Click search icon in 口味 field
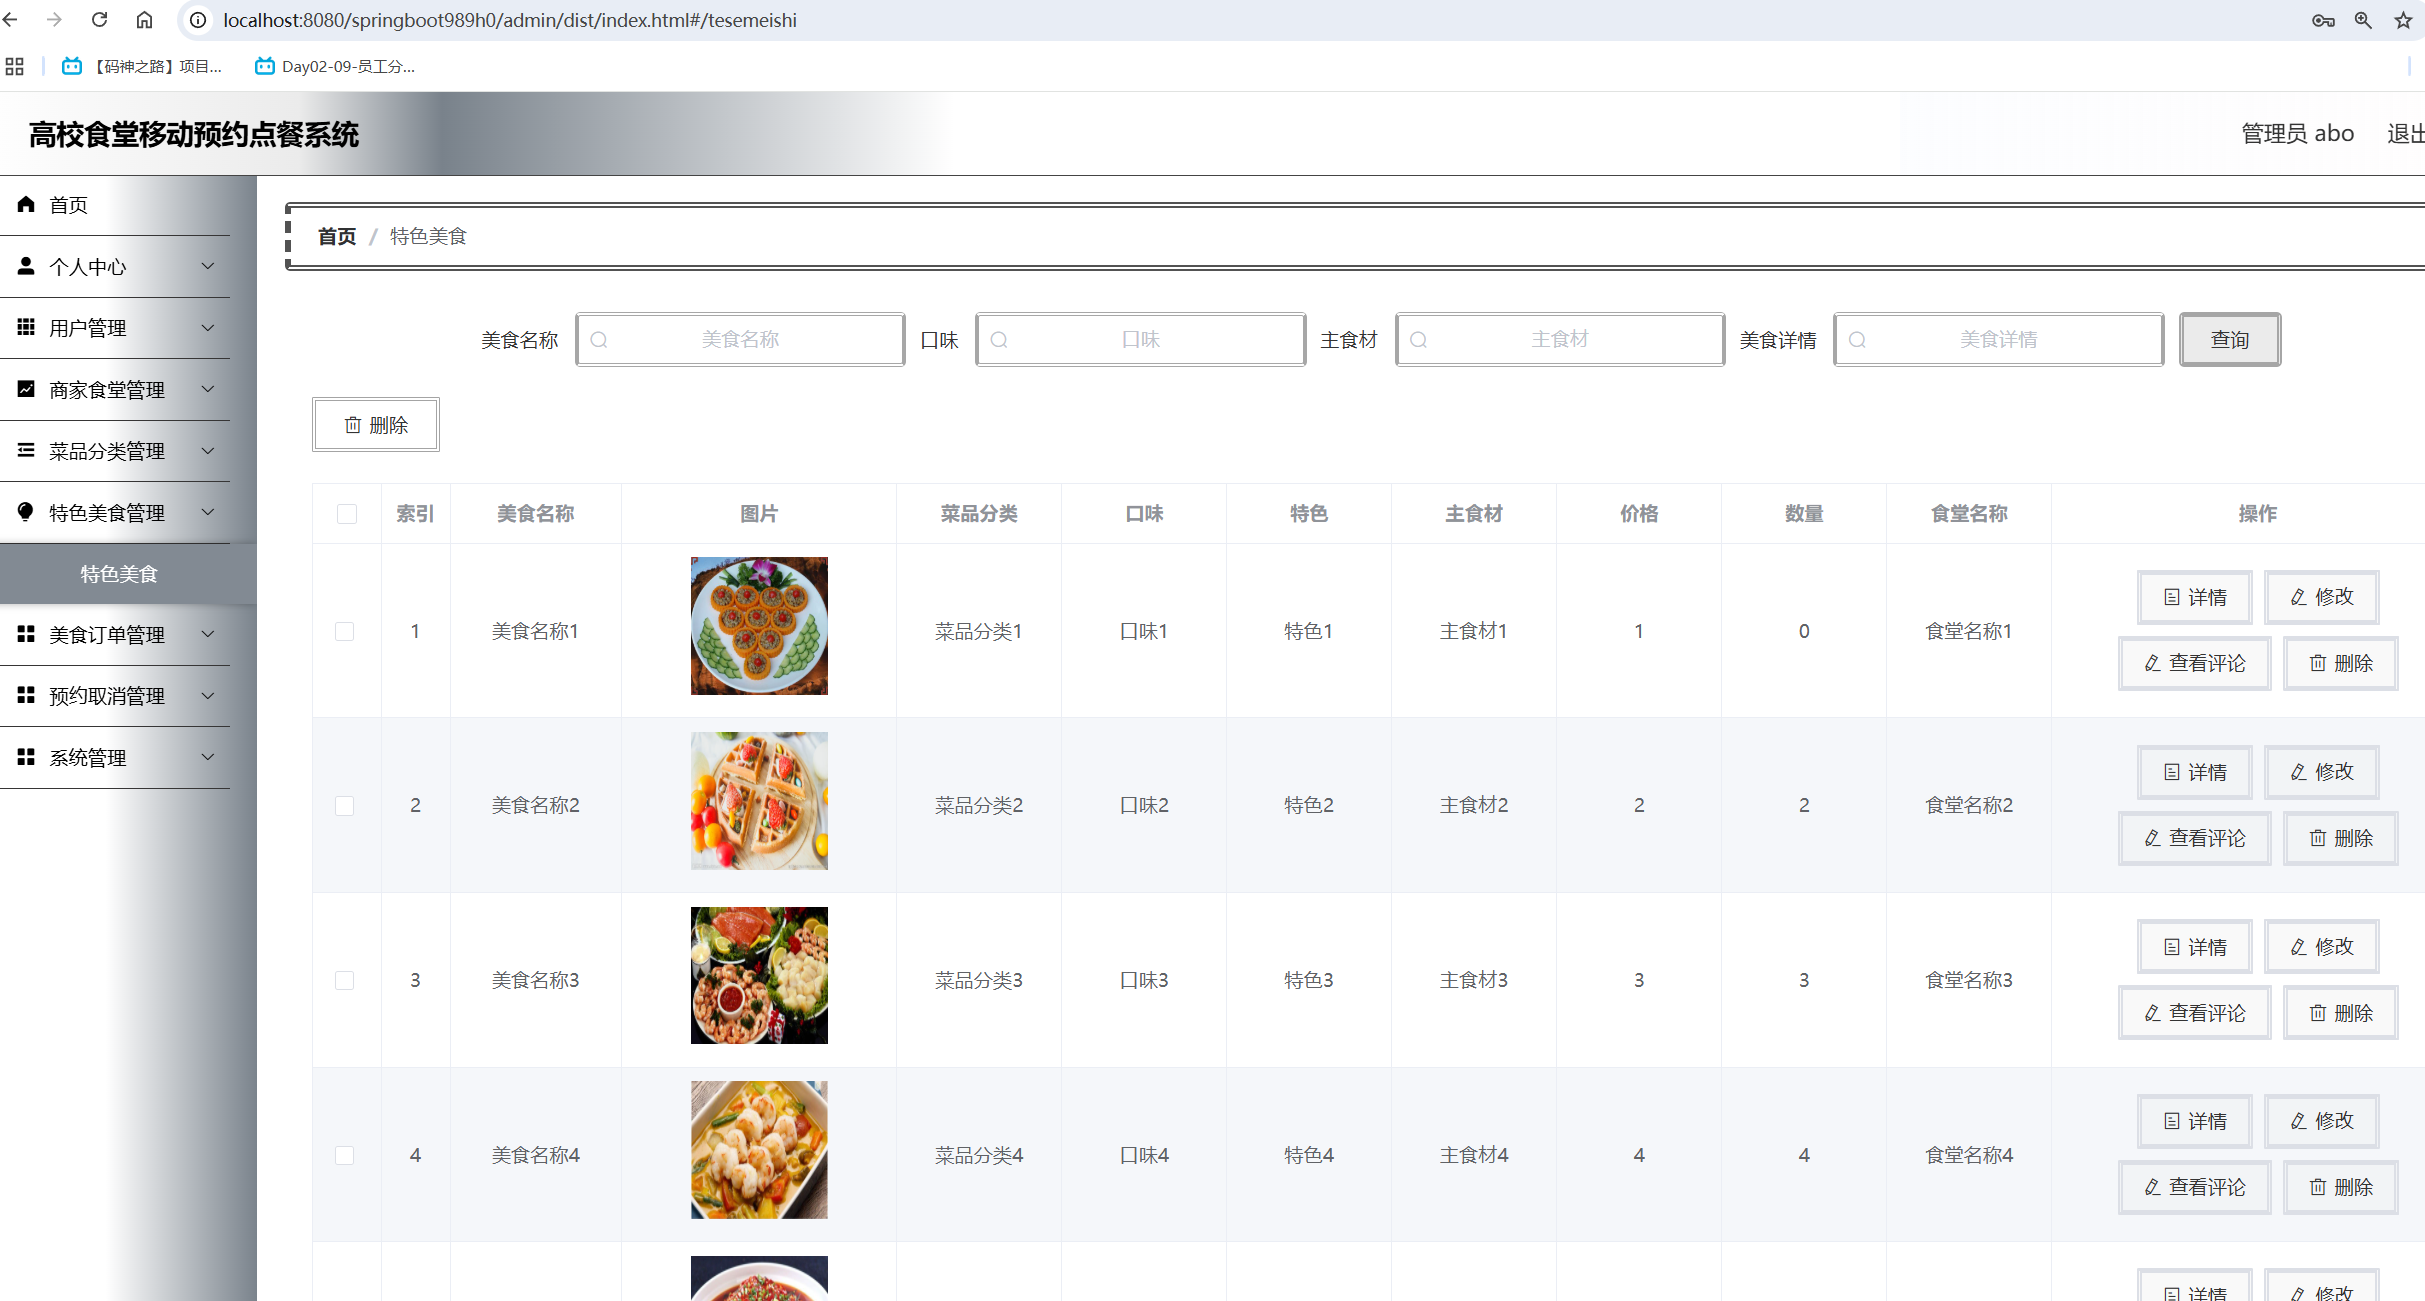 coord(999,340)
